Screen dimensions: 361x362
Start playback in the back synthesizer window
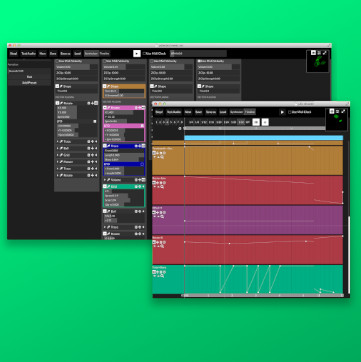137,54
